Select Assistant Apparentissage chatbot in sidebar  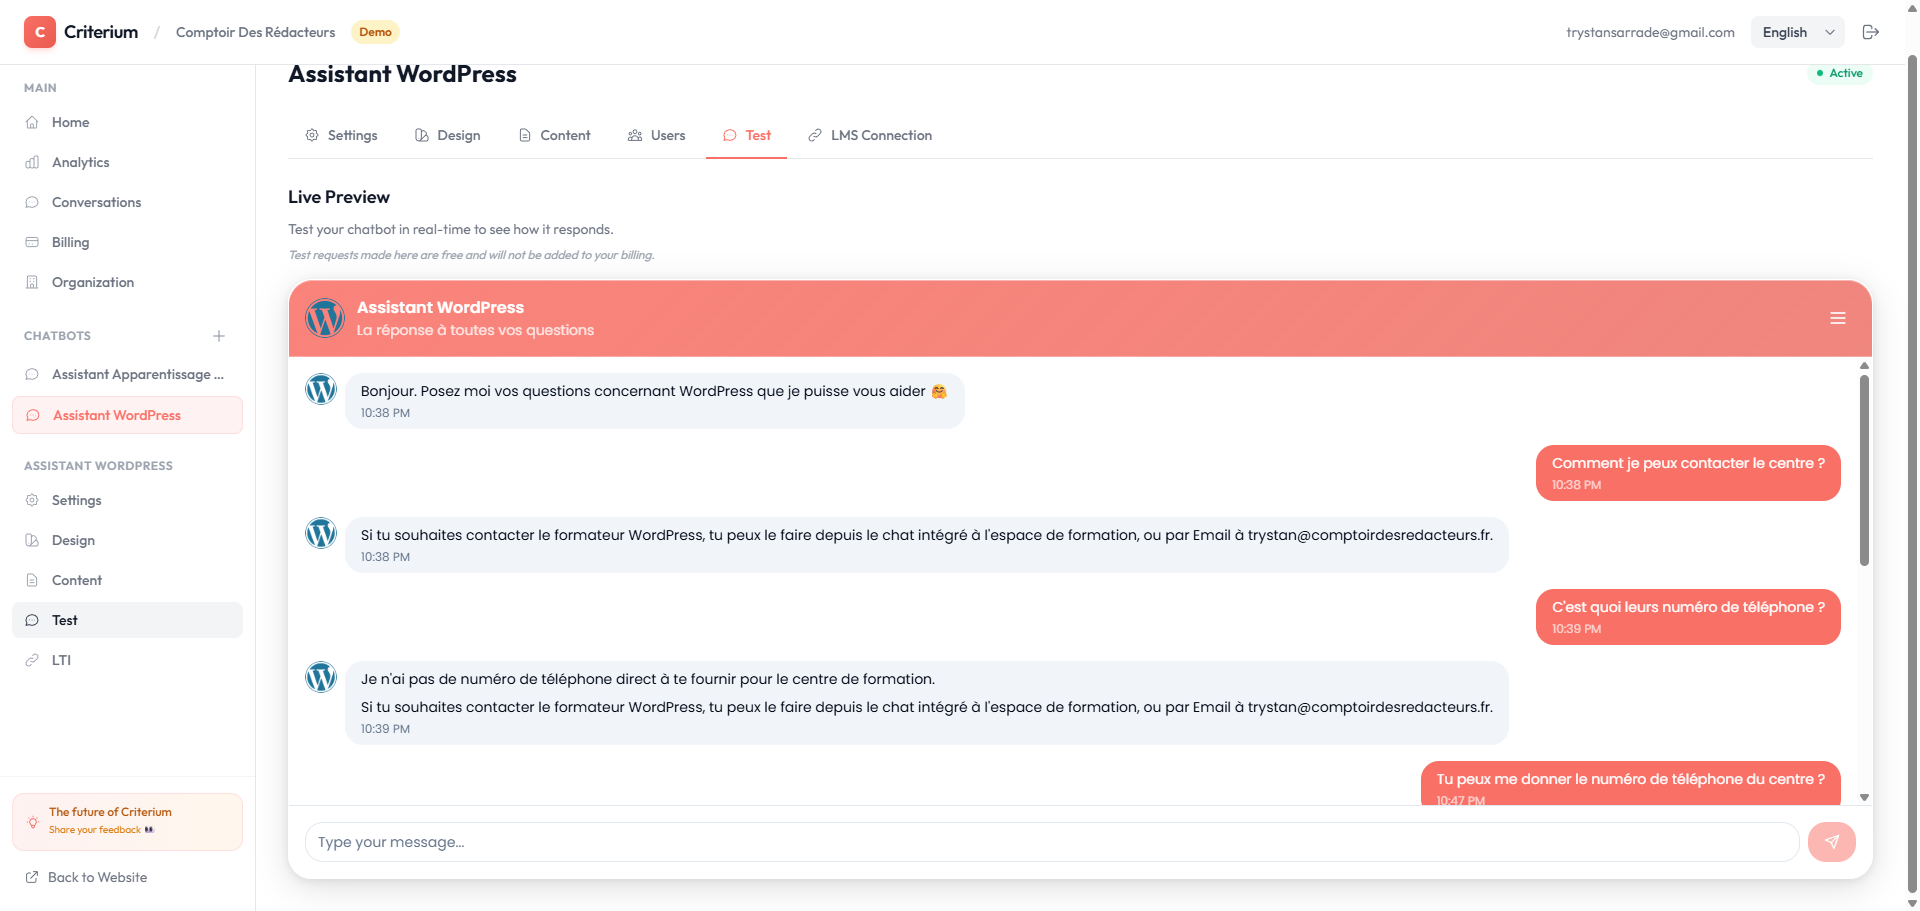pos(137,374)
